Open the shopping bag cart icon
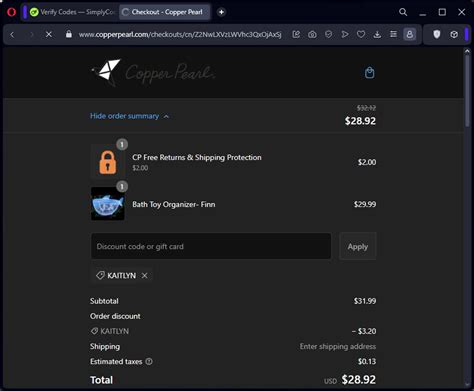Image resolution: width=474 pixels, height=391 pixels. pyautogui.click(x=369, y=72)
